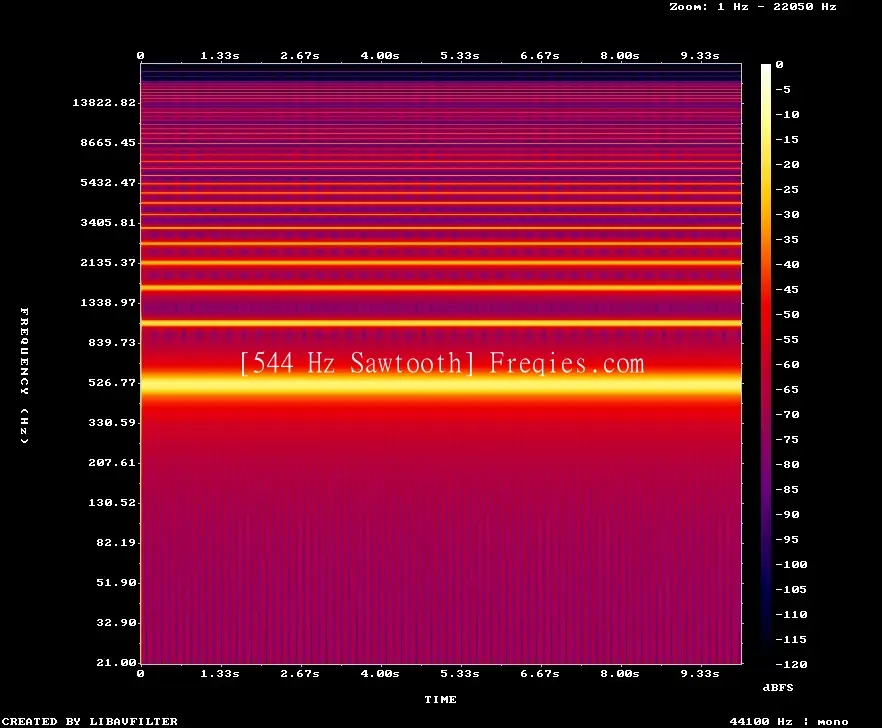This screenshot has width=882, height=728.
Task: Click the dBFS color gradient bar
Action: pyautogui.click(x=766, y=364)
